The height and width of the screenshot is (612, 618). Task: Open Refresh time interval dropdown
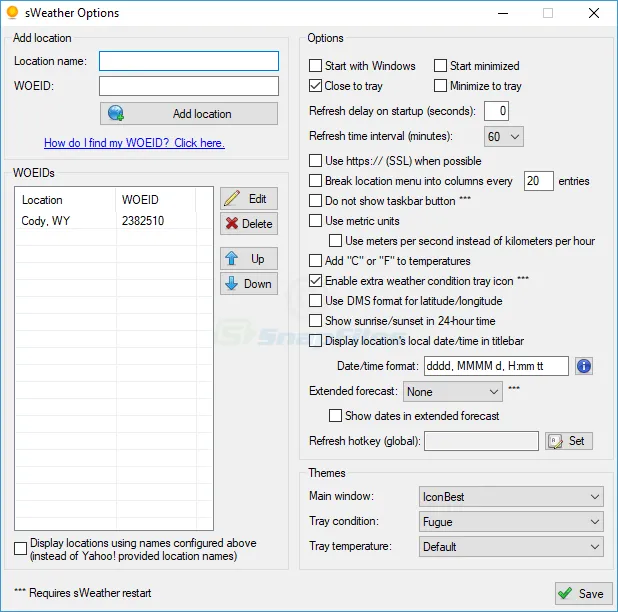tap(503, 137)
